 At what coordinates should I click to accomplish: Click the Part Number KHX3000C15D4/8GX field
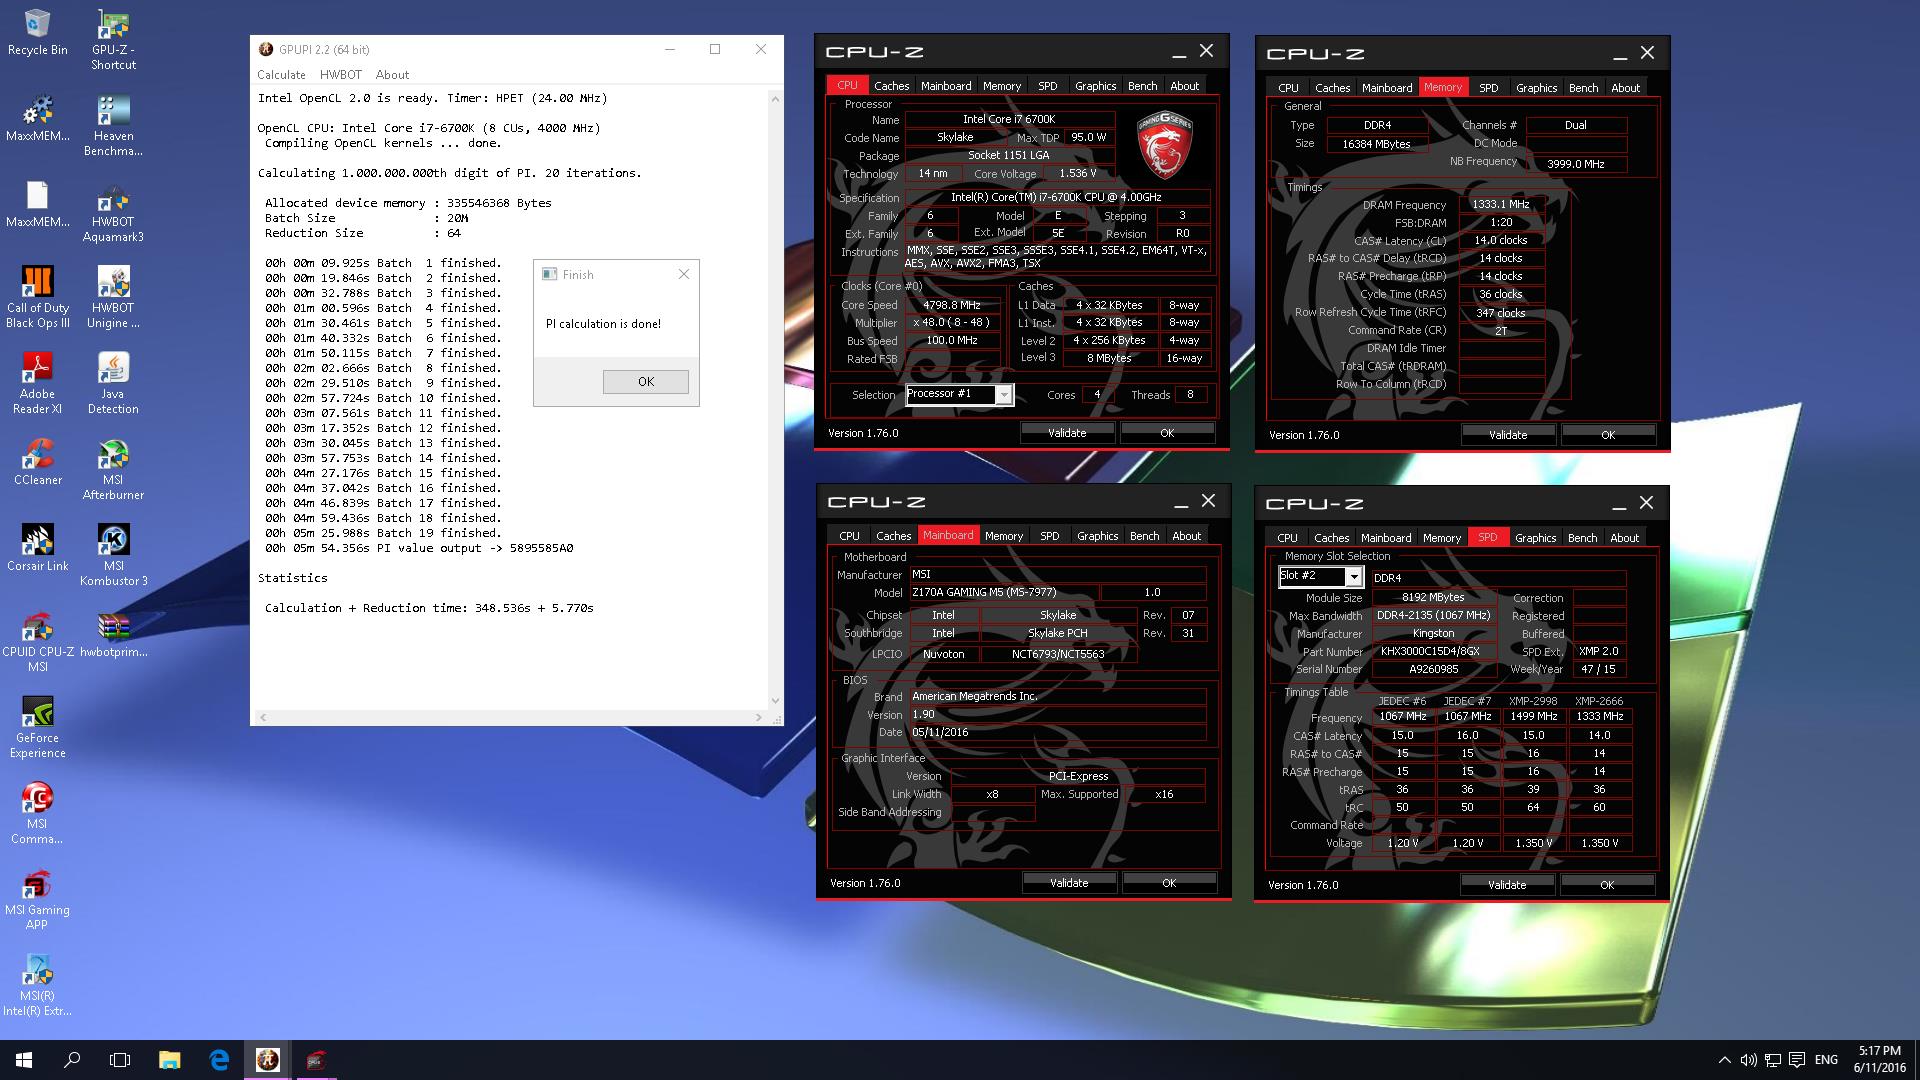click(1436, 651)
